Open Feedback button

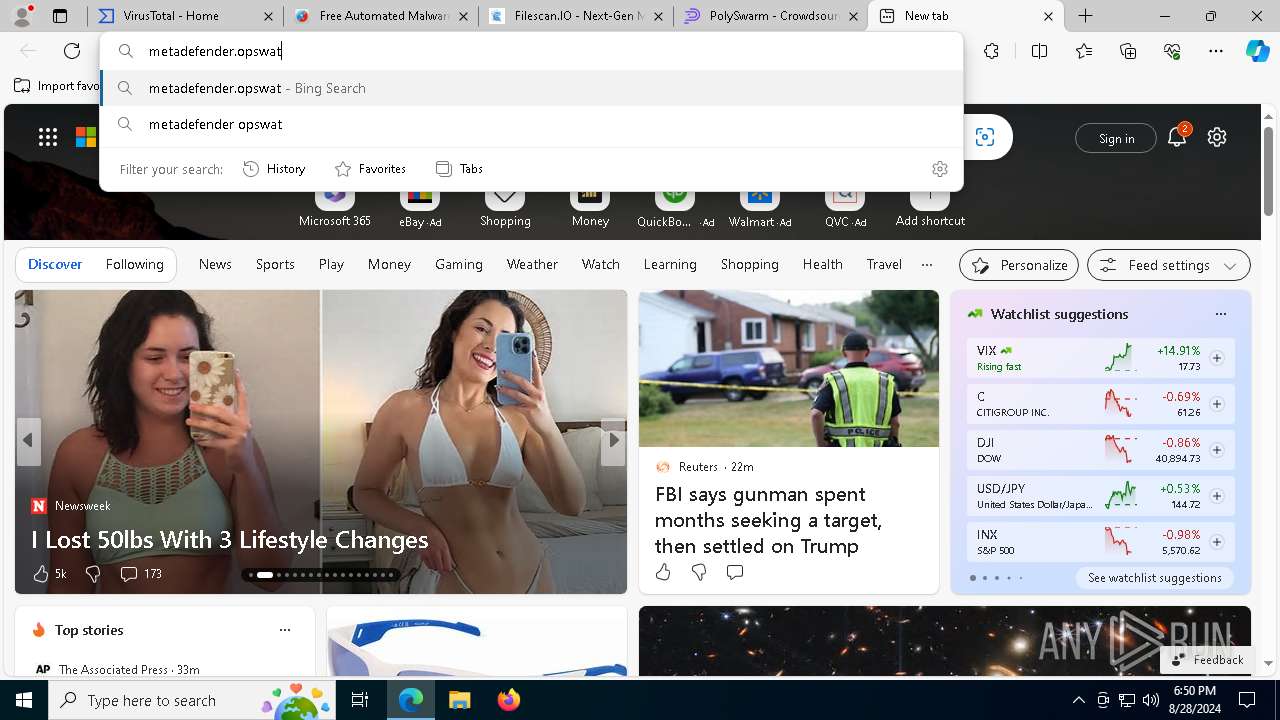tap(1206, 660)
